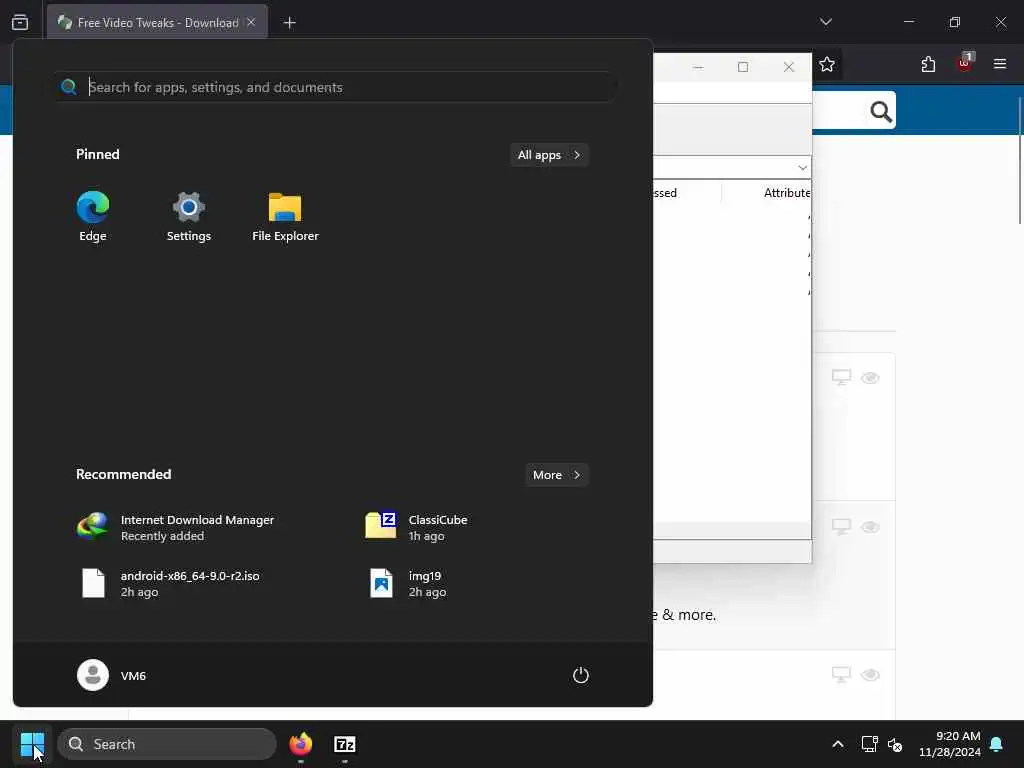The width and height of the screenshot is (1024, 768).
Task: Open uBlock Origin extension icon
Action: point(965,63)
